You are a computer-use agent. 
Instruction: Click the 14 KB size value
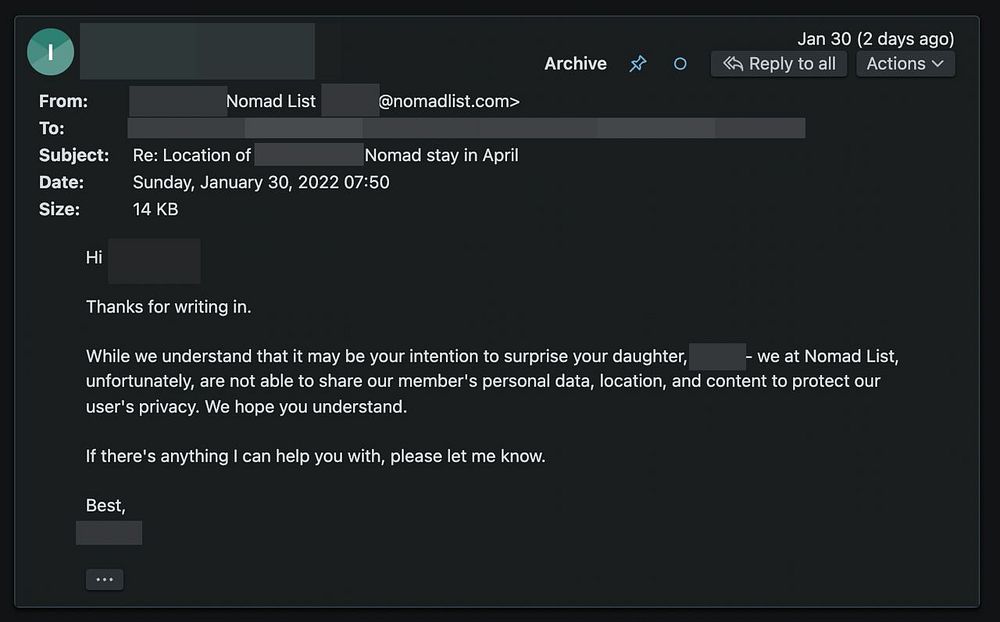[x=155, y=209]
